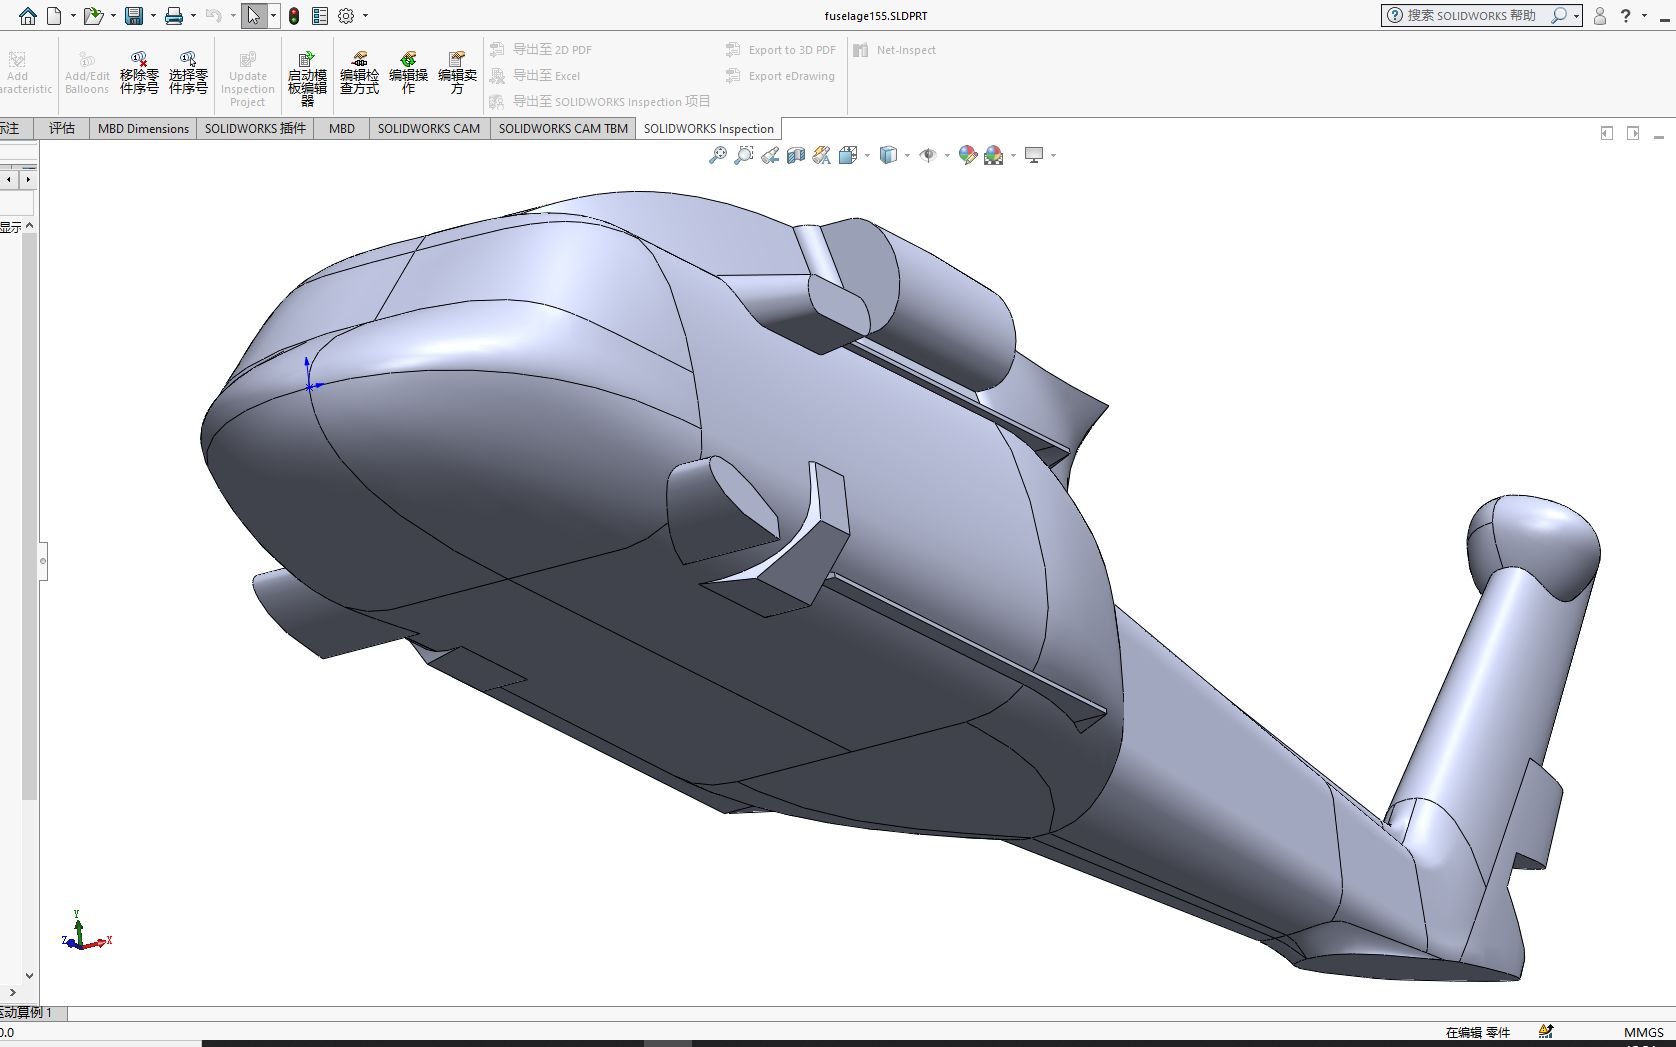Click 导出至 Excel button

point(535,75)
